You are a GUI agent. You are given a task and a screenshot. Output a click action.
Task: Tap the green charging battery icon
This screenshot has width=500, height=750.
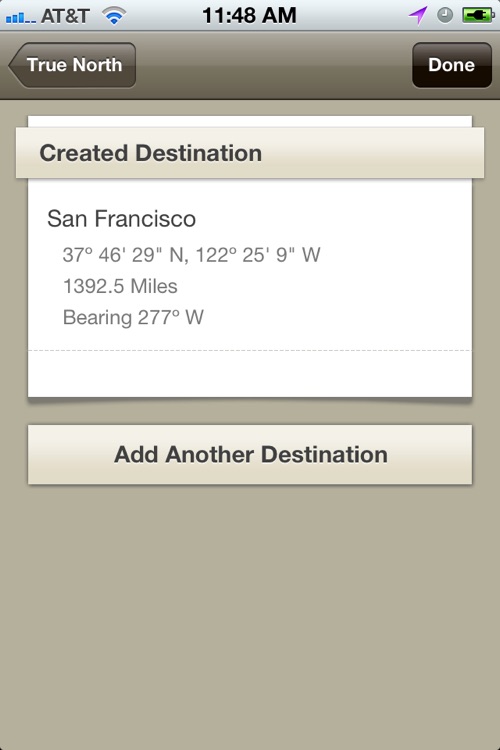coord(478,15)
